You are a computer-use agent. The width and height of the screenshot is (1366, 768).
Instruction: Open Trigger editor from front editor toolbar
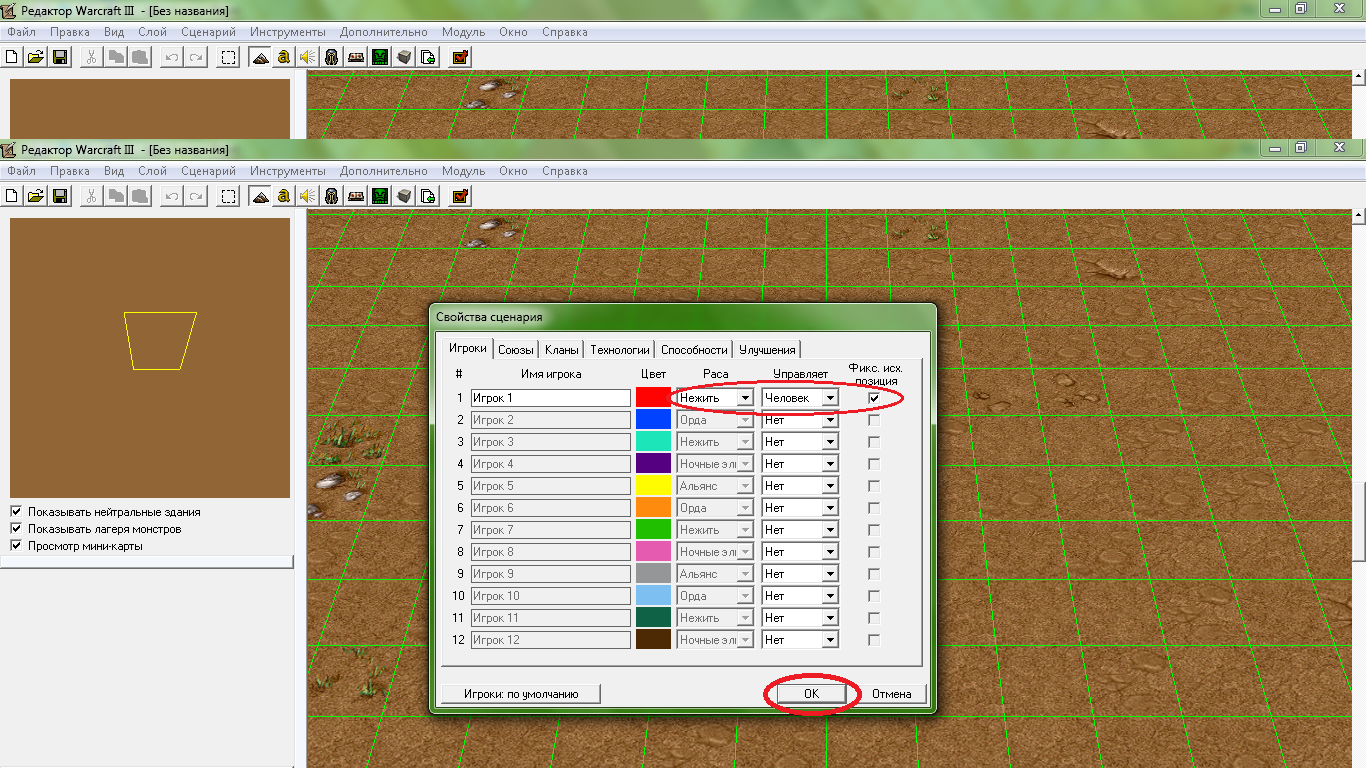coord(284,196)
